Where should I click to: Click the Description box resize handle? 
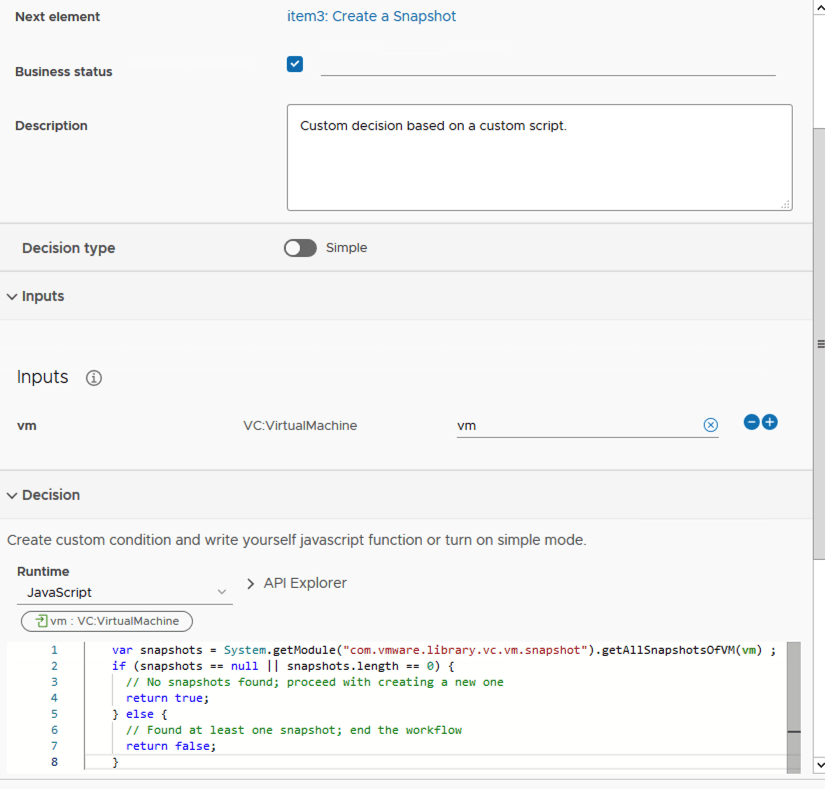785,204
